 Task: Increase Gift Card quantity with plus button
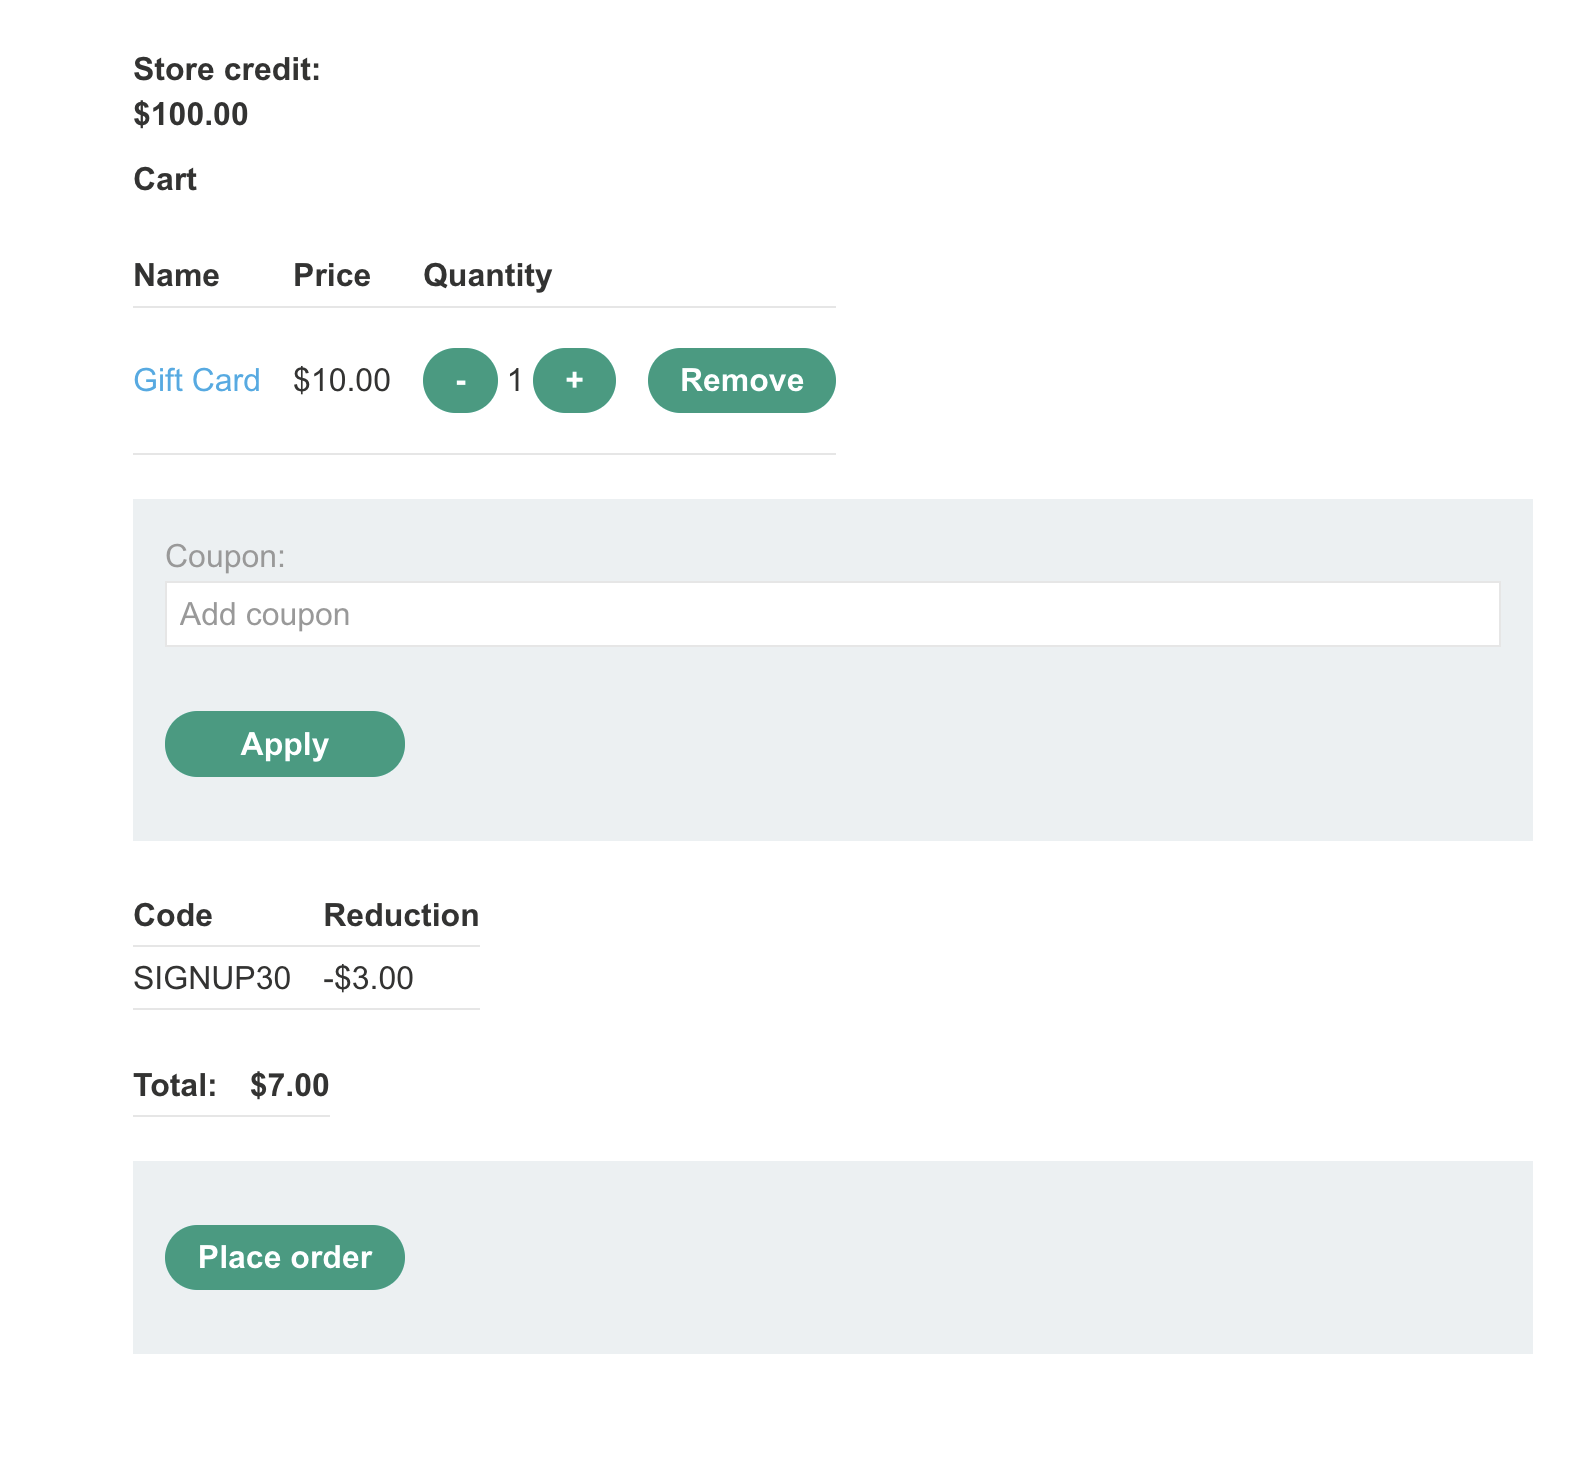tap(574, 380)
